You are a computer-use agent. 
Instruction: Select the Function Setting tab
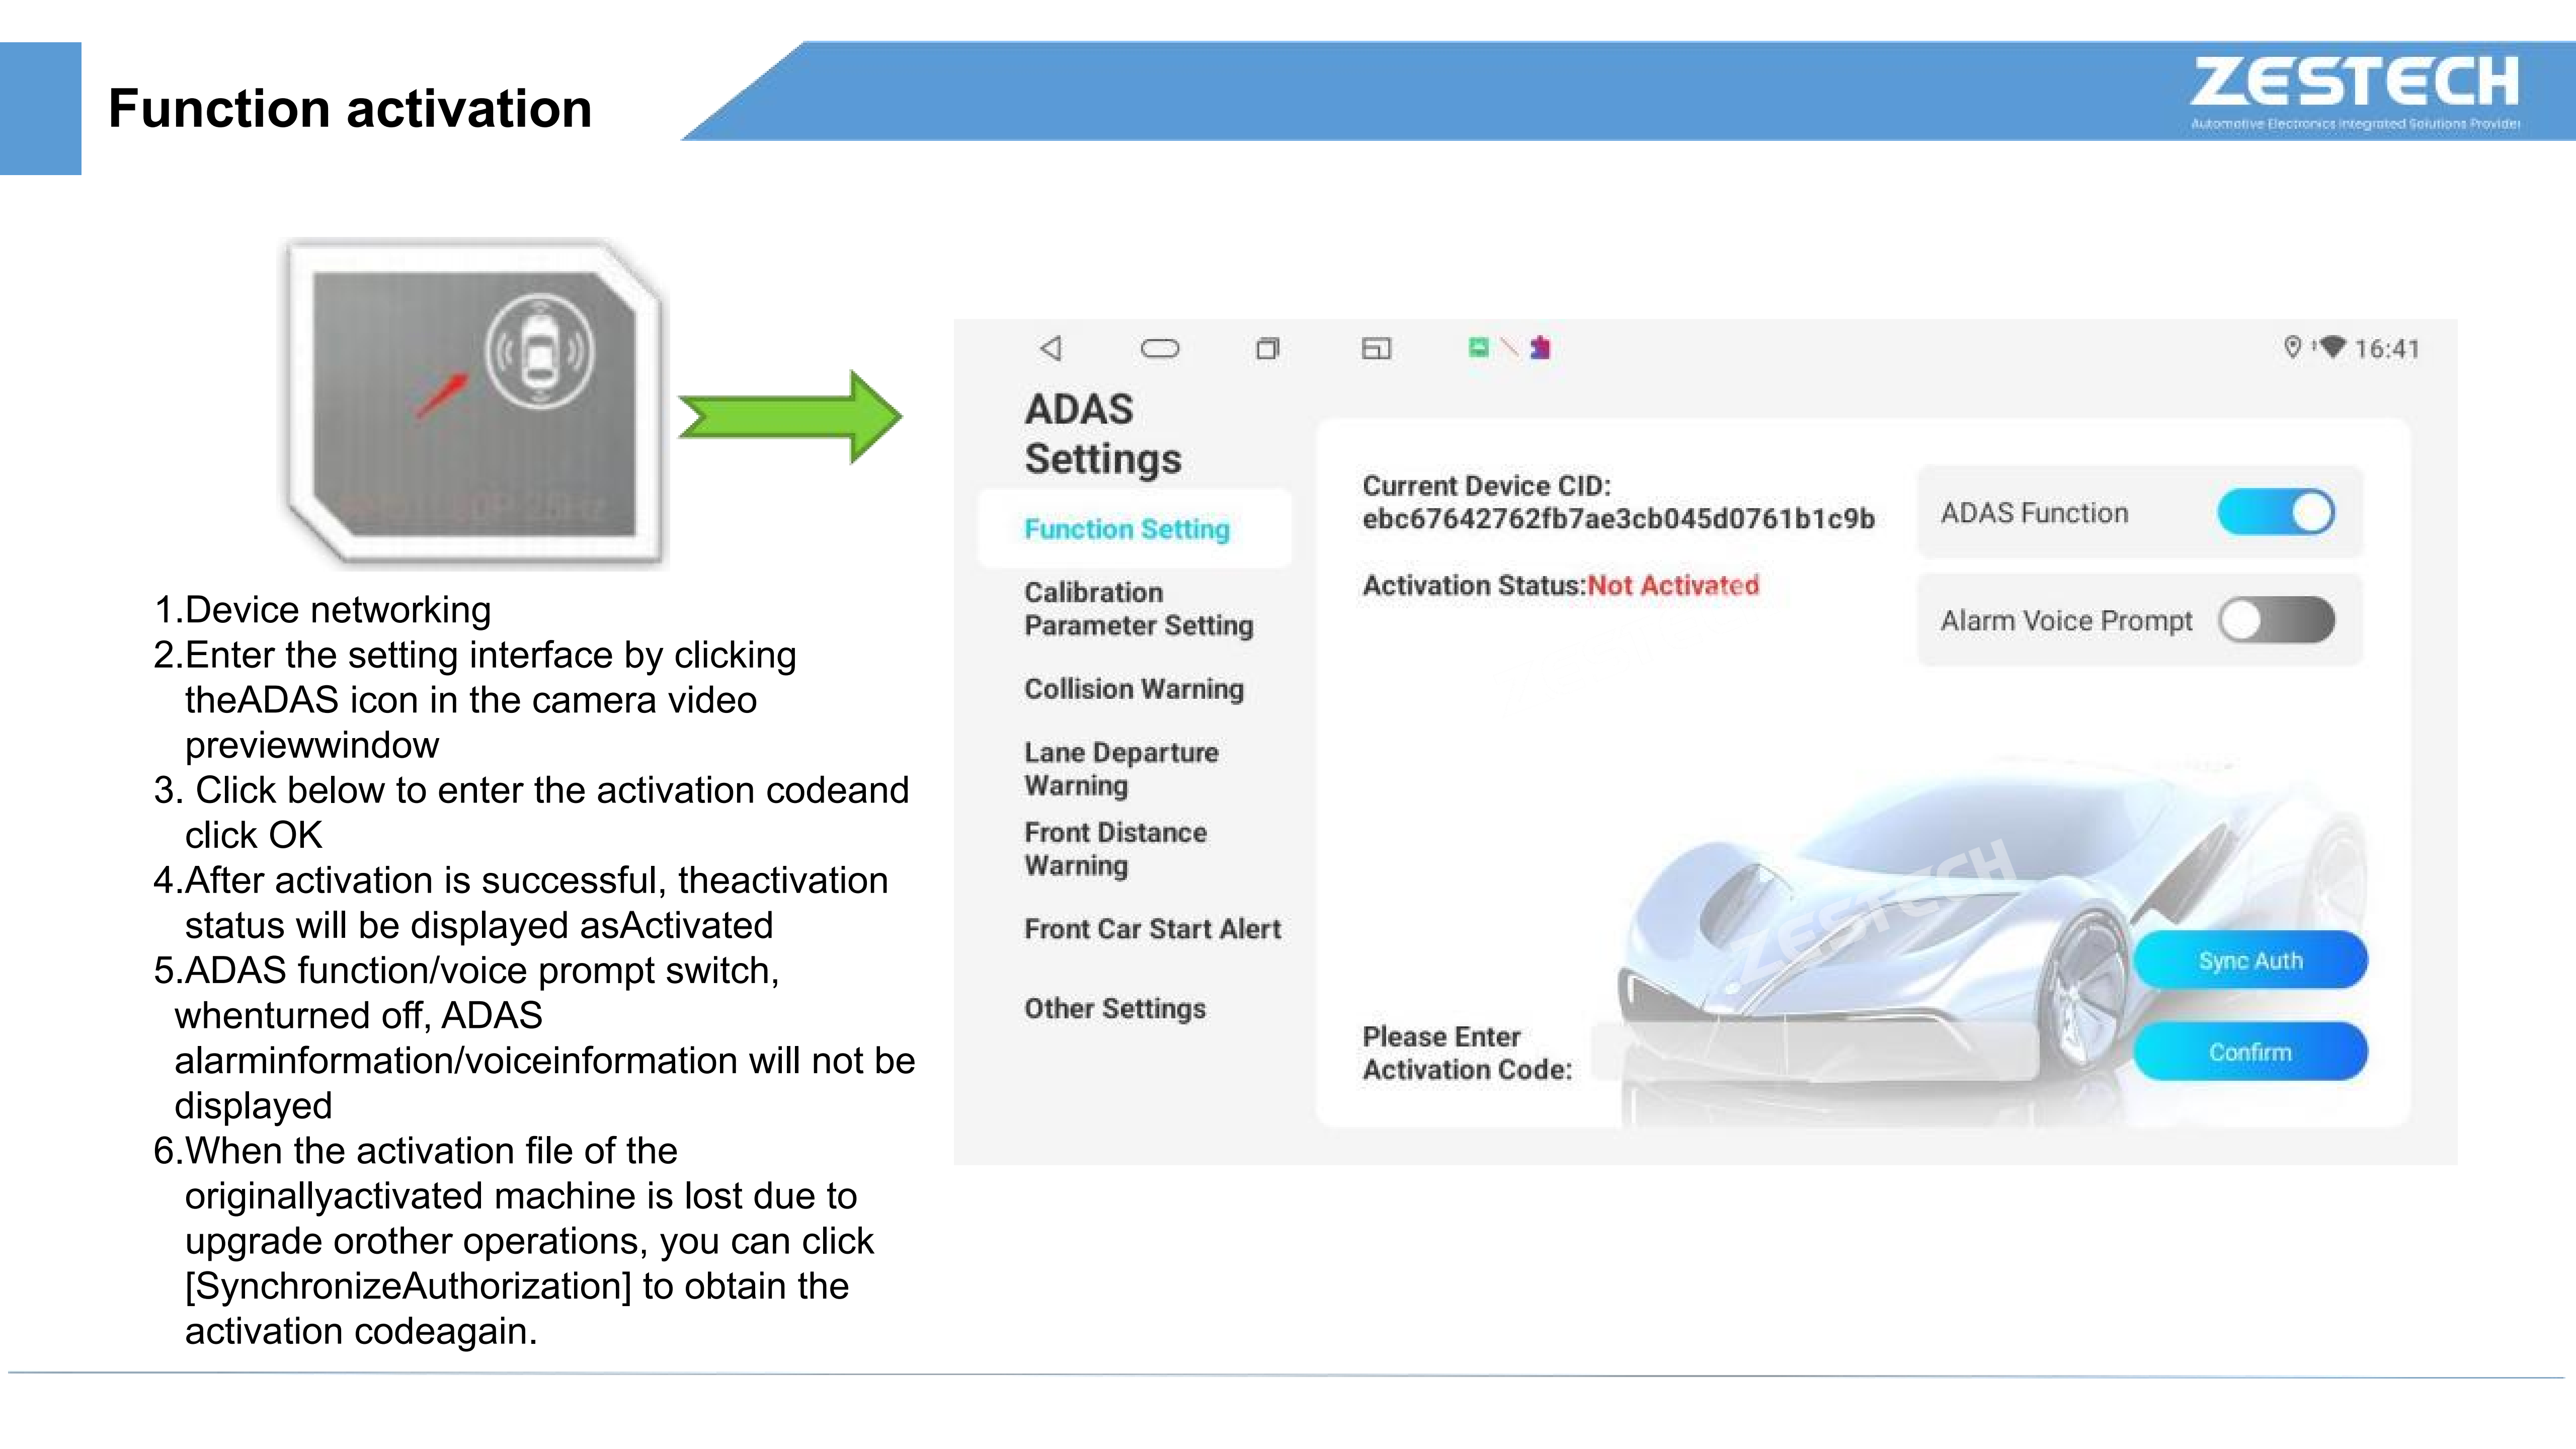pos(1127,528)
